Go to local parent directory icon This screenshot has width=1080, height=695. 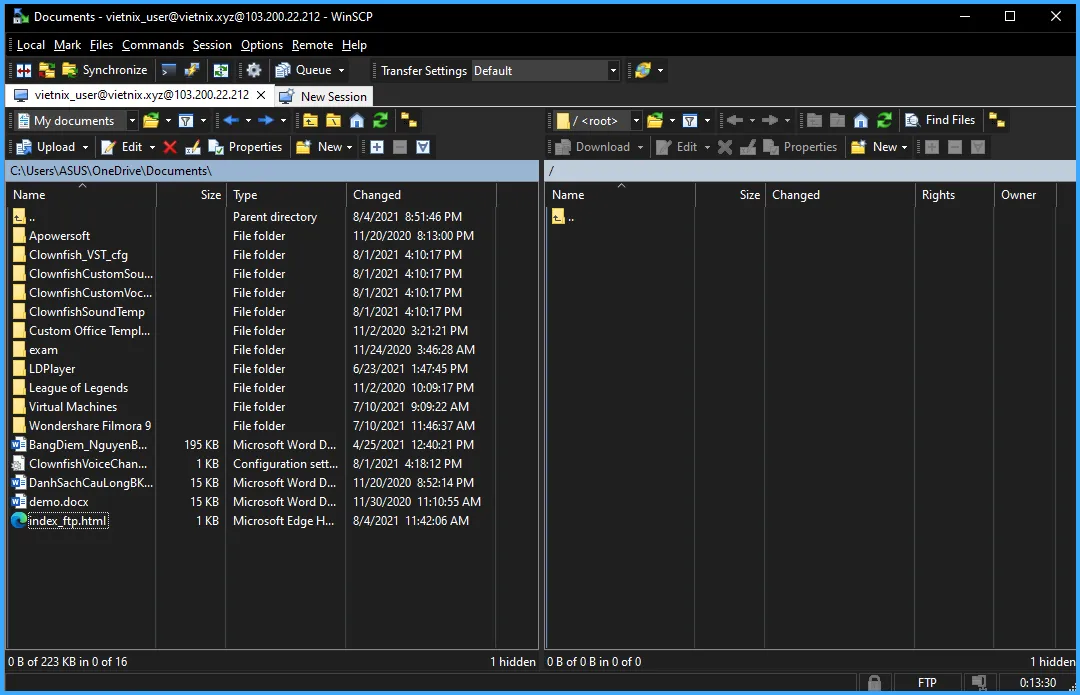coord(311,121)
